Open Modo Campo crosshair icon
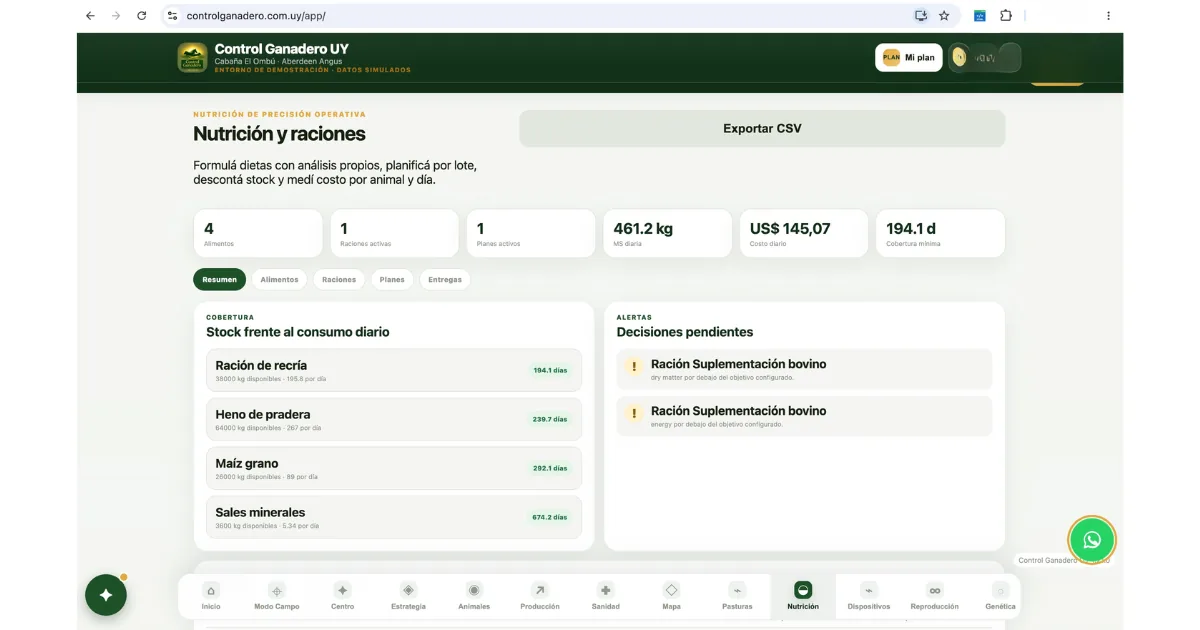 277,590
